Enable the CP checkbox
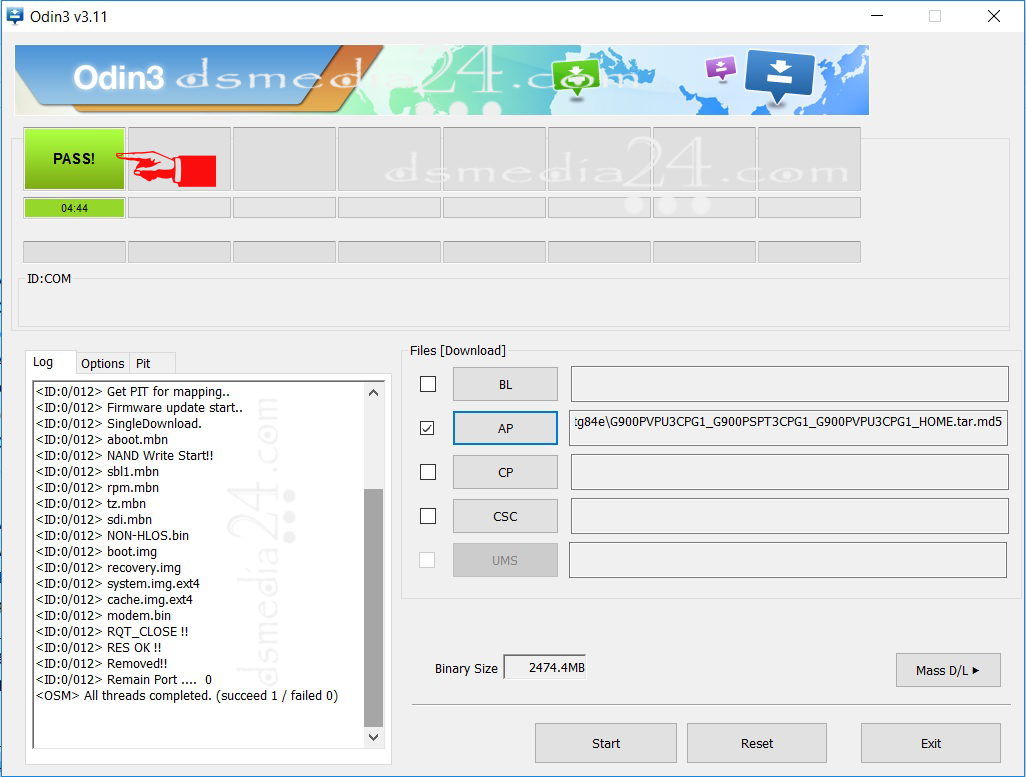This screenshot has height=777, width=1026. [x=427, y=471]
